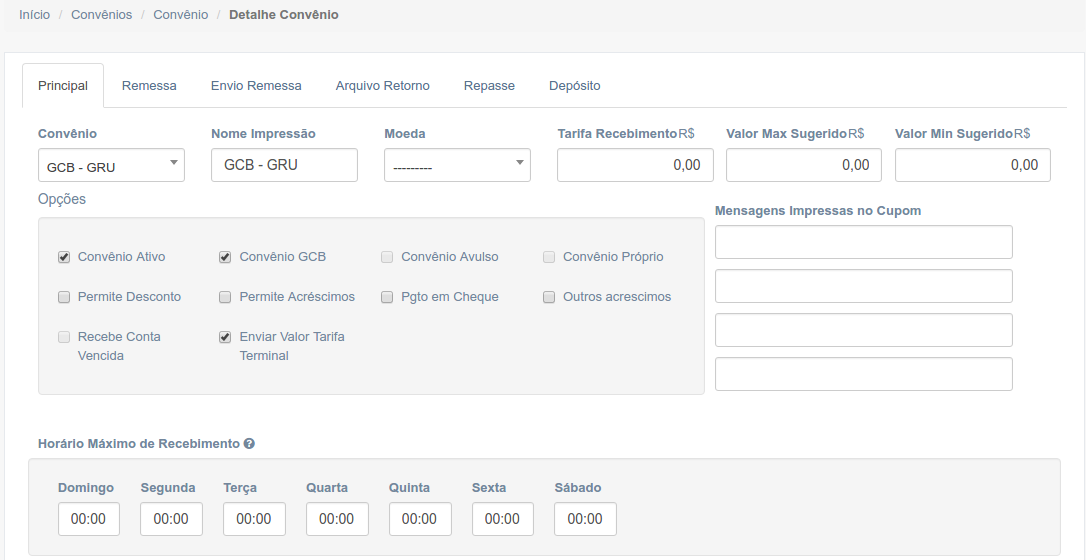Click the Início breadcrumb link

tap(34, 15)
